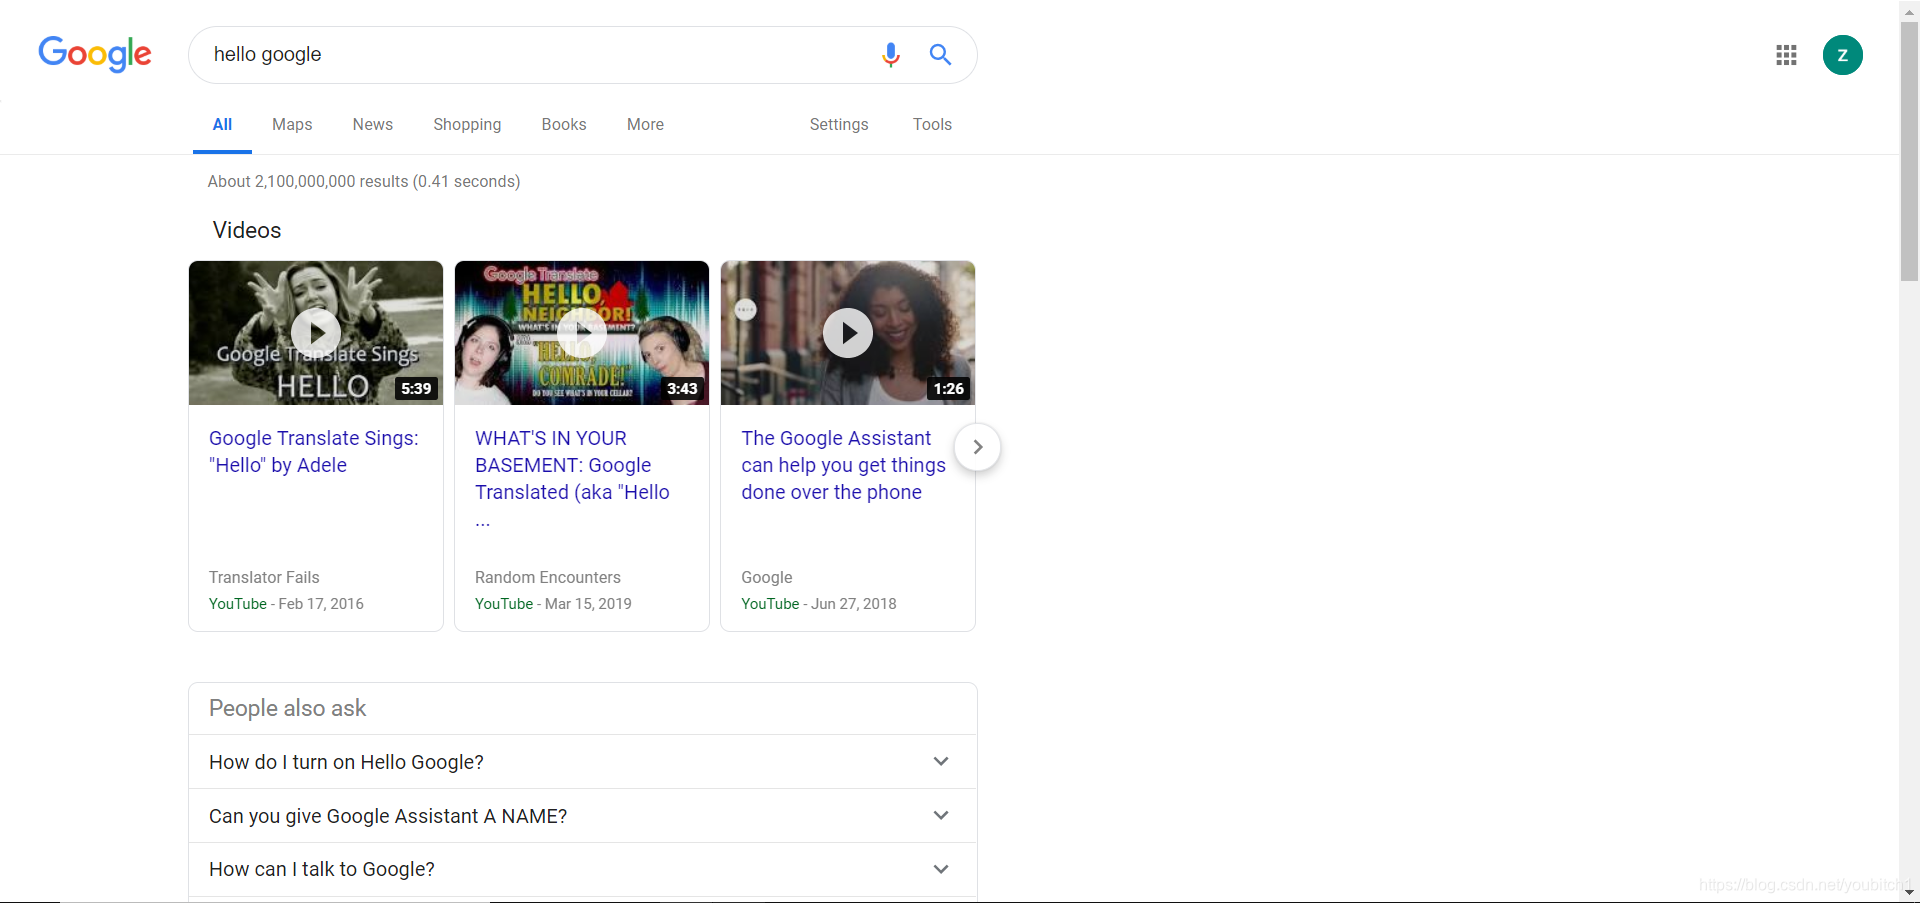Switch to the Books tab
Screen dimensions: 1920x903
tap(564, 125)
